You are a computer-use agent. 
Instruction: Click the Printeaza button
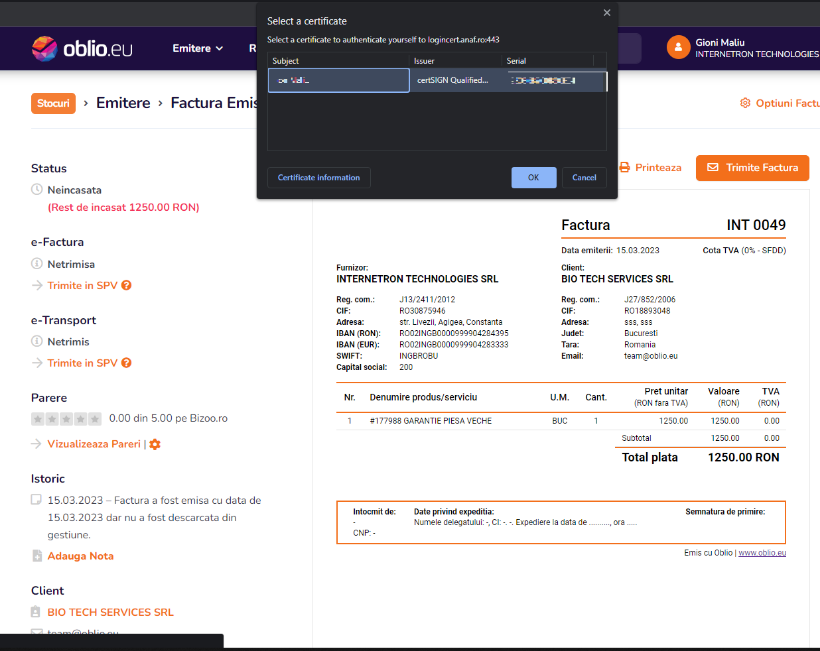click(651, 167)
